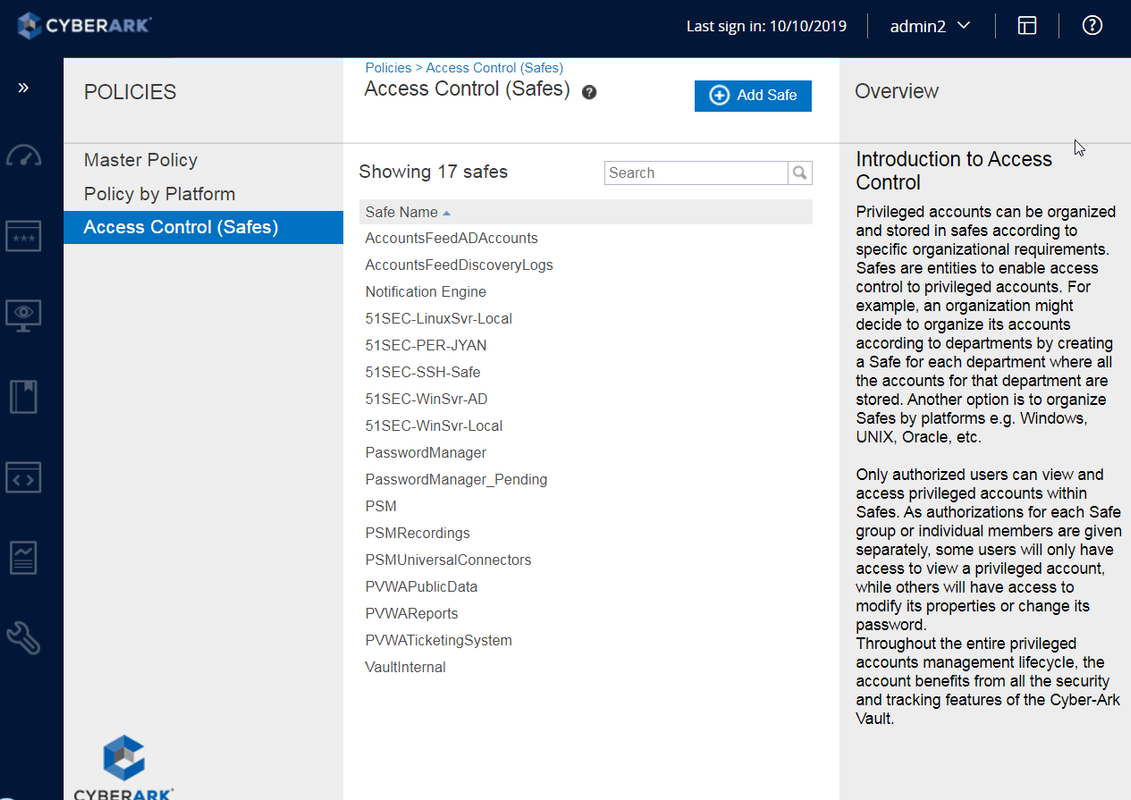Select the VaultInternal safe
The width and height of the screenshot is (1131, 800).
click(405, 667)
